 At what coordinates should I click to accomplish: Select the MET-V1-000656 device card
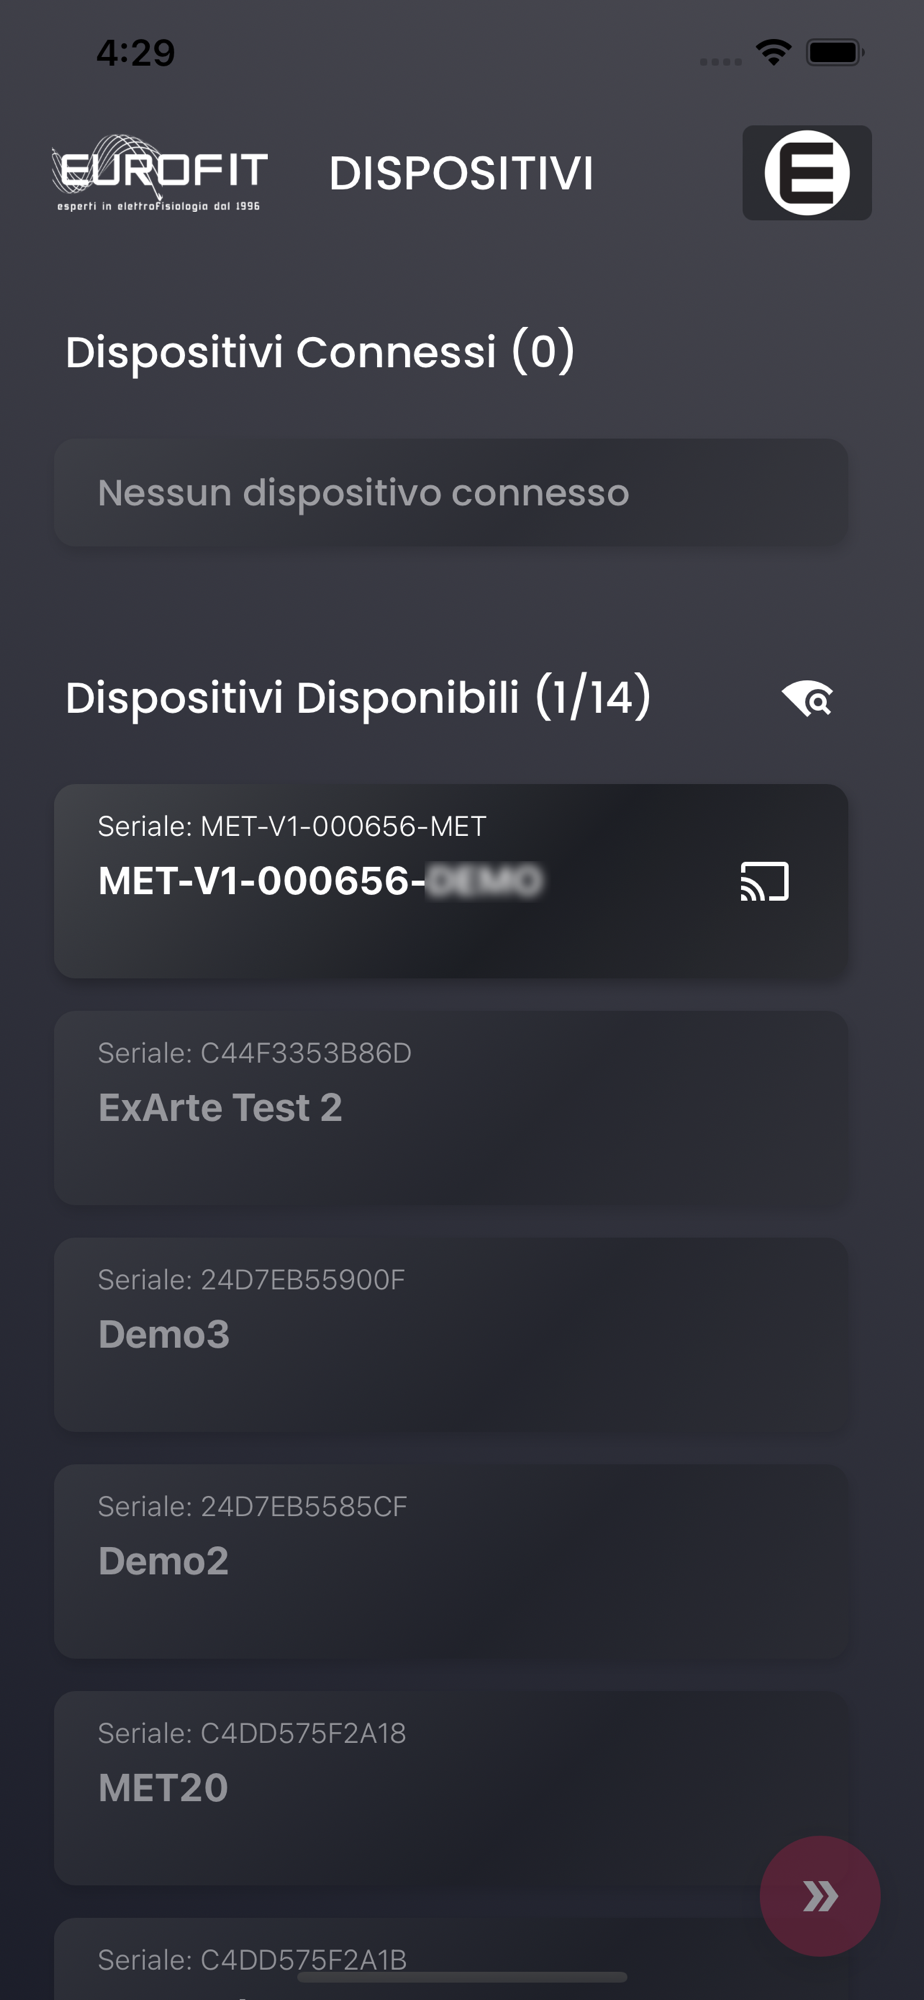(x=451, y=881)
